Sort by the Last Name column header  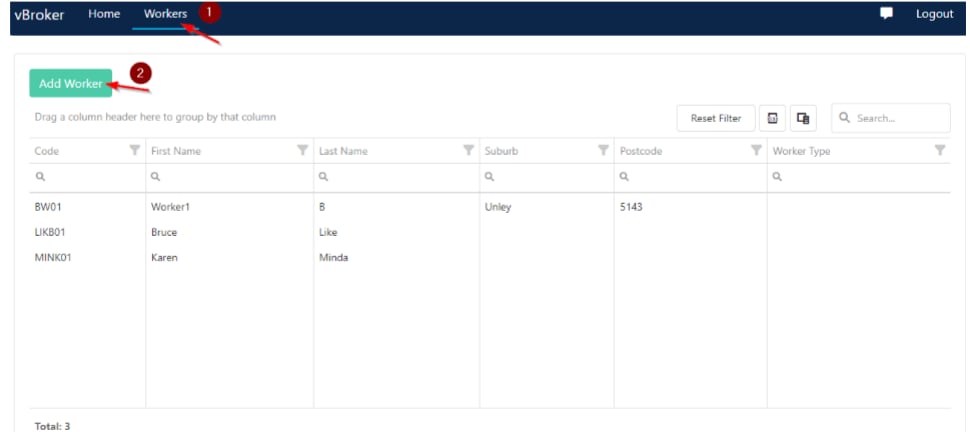(343, 151)
